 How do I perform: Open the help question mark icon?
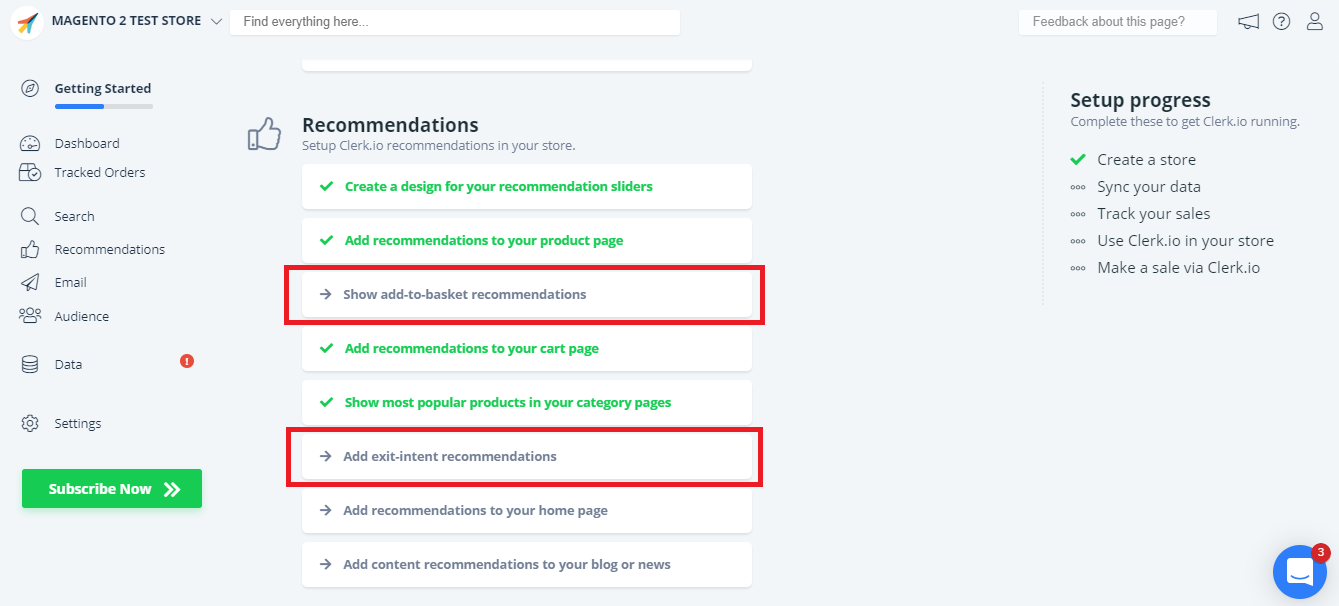[x=1281, y=22]
